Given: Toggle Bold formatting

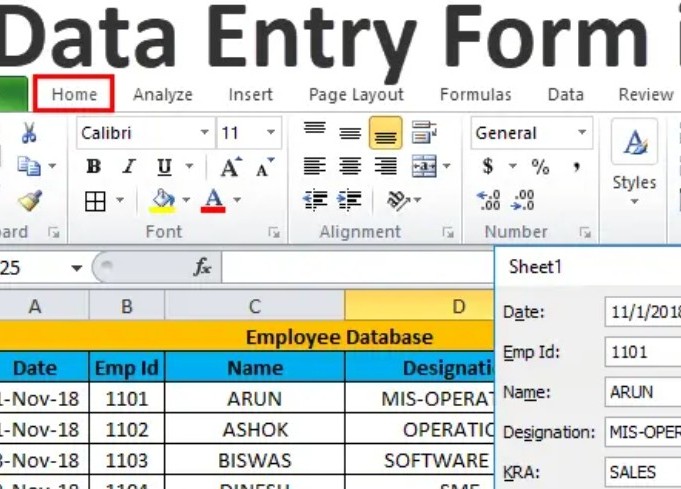Looking at the screenshot, I should click(x=93, y=166).
